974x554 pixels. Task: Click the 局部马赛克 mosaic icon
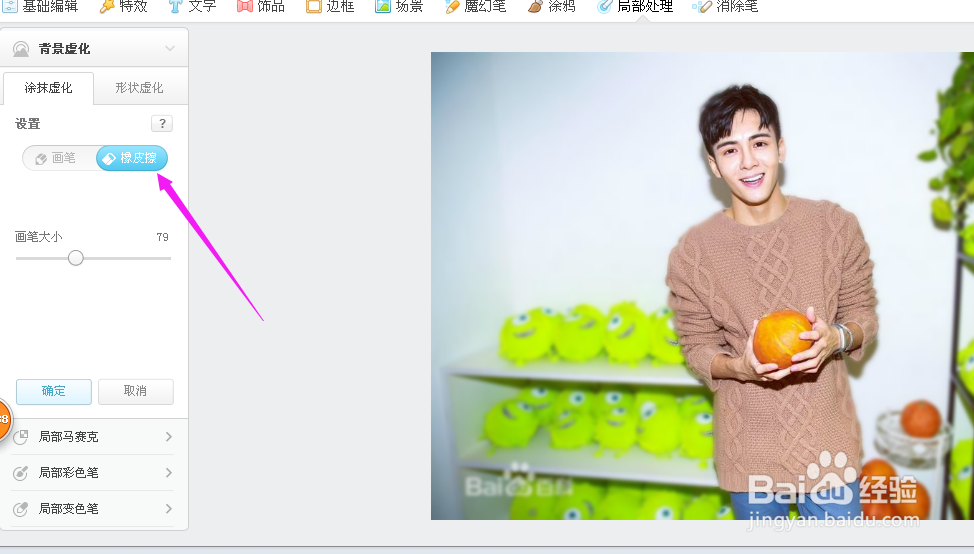pos(20,437)
